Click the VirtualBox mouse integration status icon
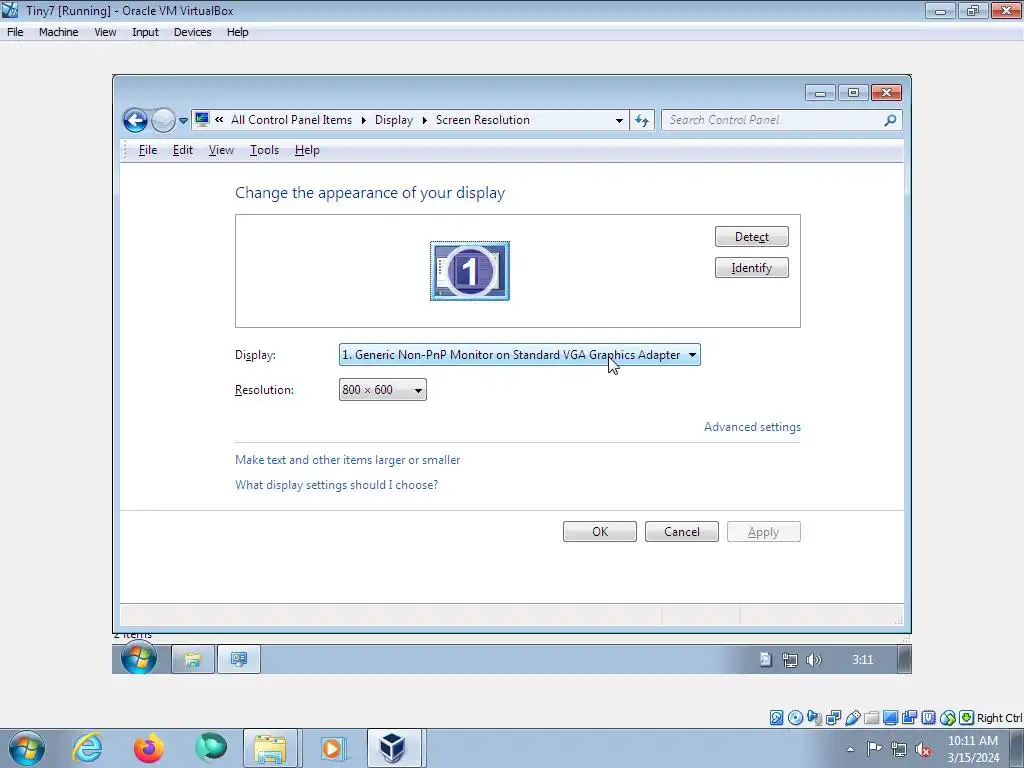 [948, 718]
